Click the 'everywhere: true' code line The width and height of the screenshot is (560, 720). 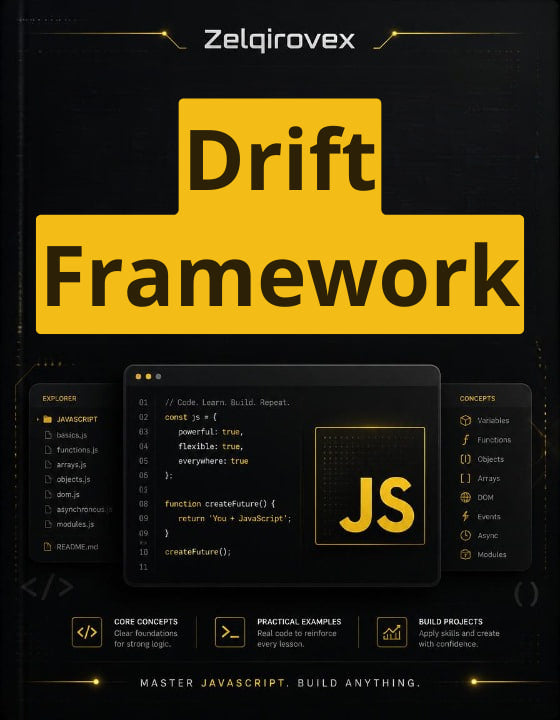[213, 461]
